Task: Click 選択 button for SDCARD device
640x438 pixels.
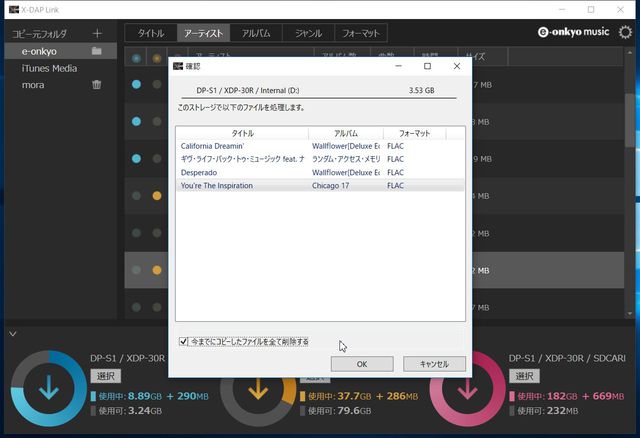Action: tap(524, 376)
